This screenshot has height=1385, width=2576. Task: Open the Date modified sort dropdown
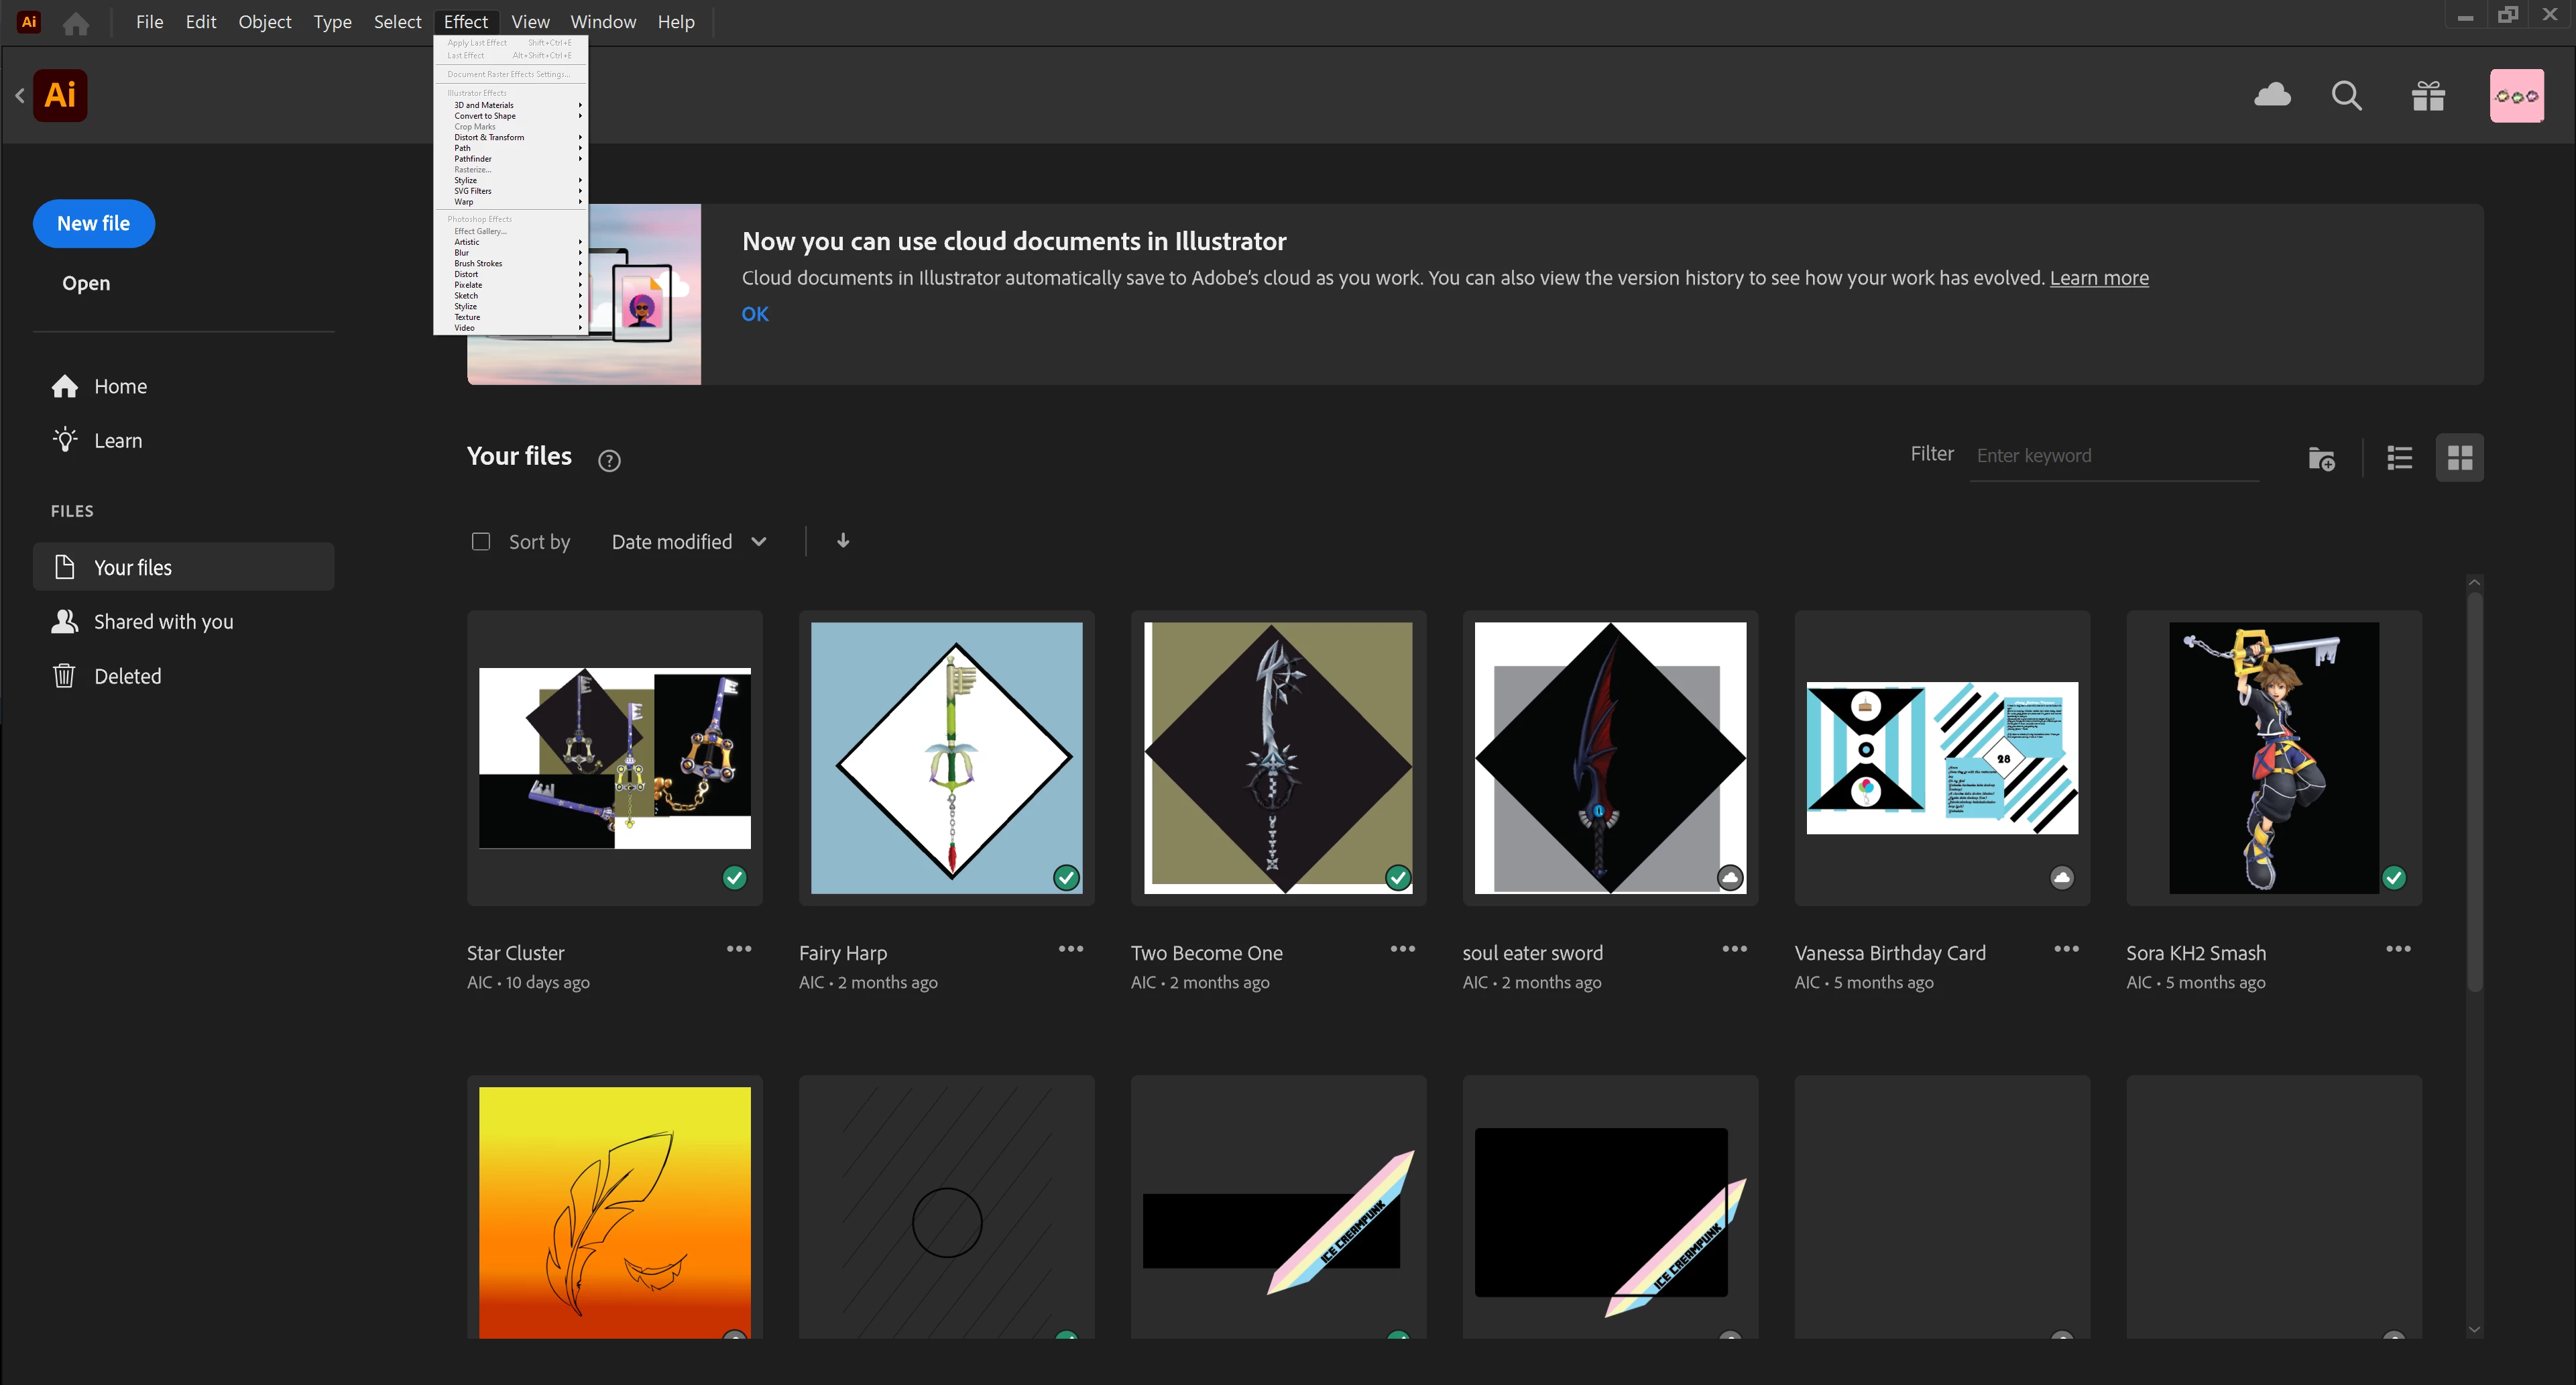(x=689, y=541)
